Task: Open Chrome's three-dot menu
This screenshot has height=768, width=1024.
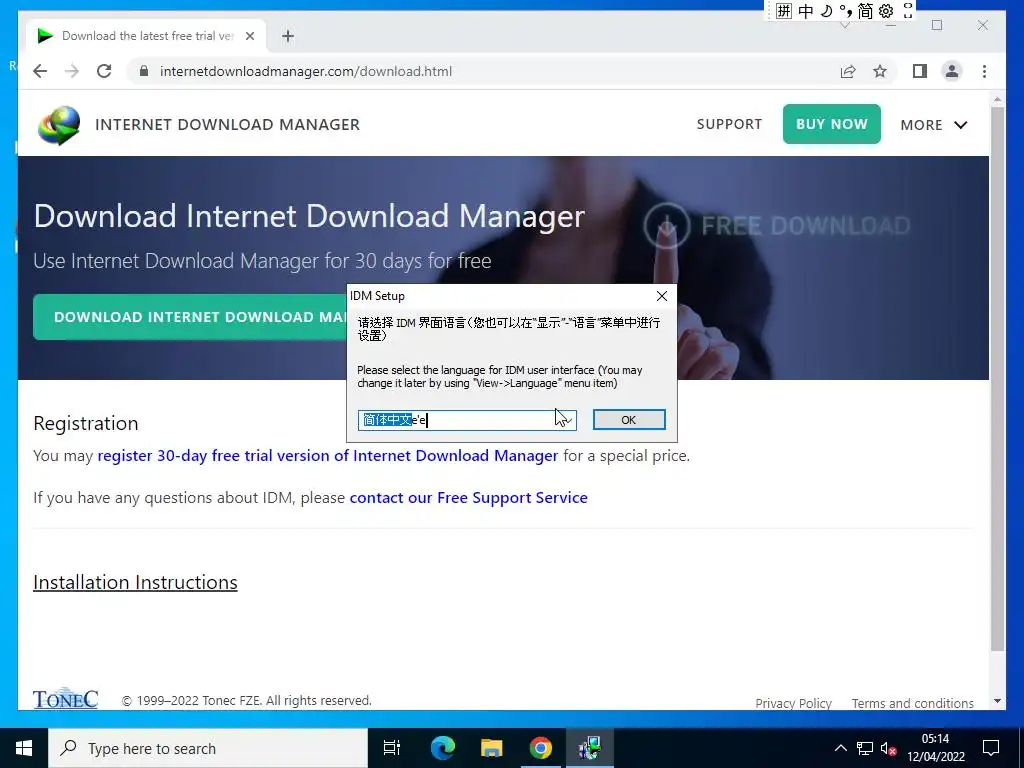Action: (x=984, y=71)
